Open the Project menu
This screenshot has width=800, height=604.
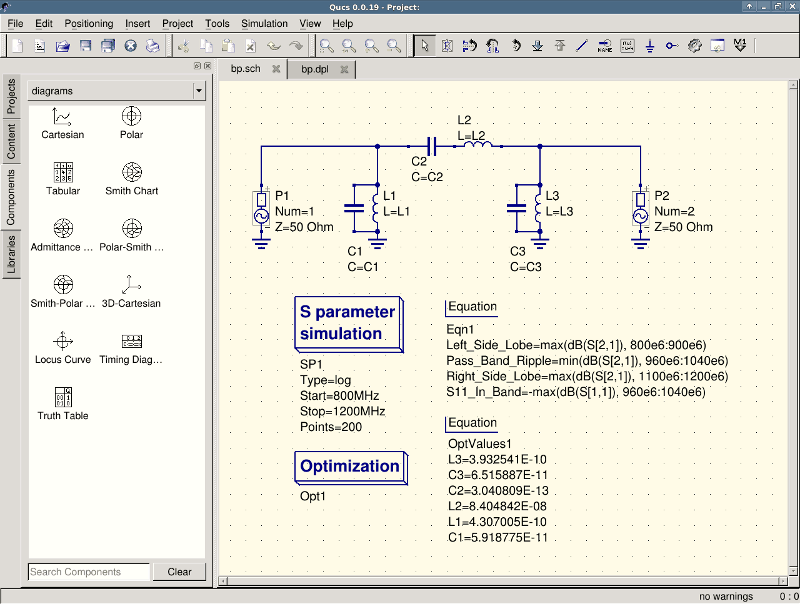coord(178,23)
